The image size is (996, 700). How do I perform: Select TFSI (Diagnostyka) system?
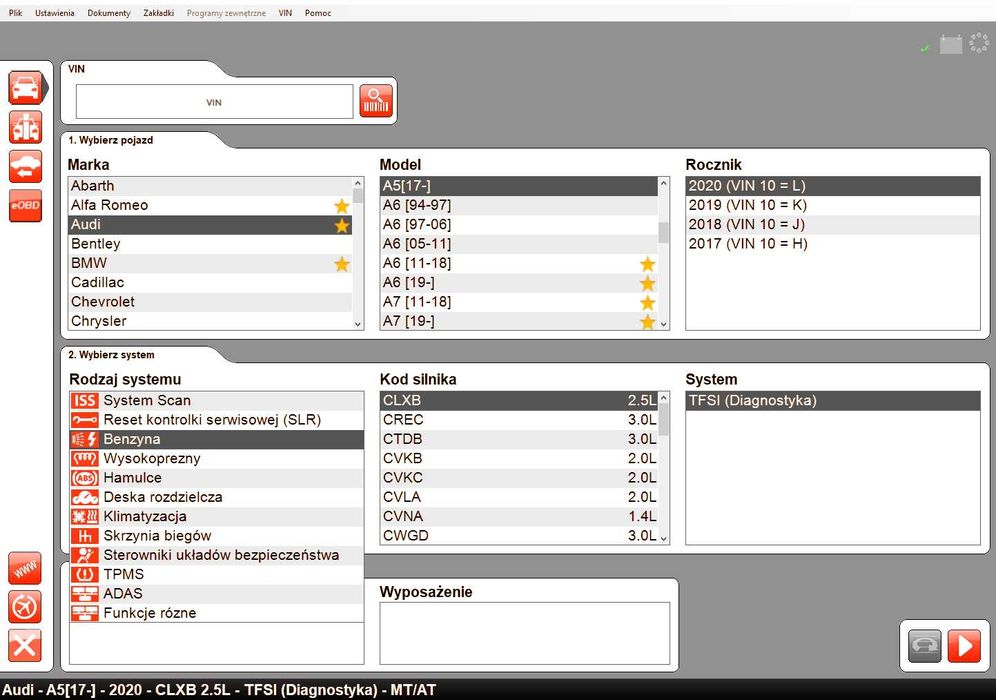click(833, 401)
